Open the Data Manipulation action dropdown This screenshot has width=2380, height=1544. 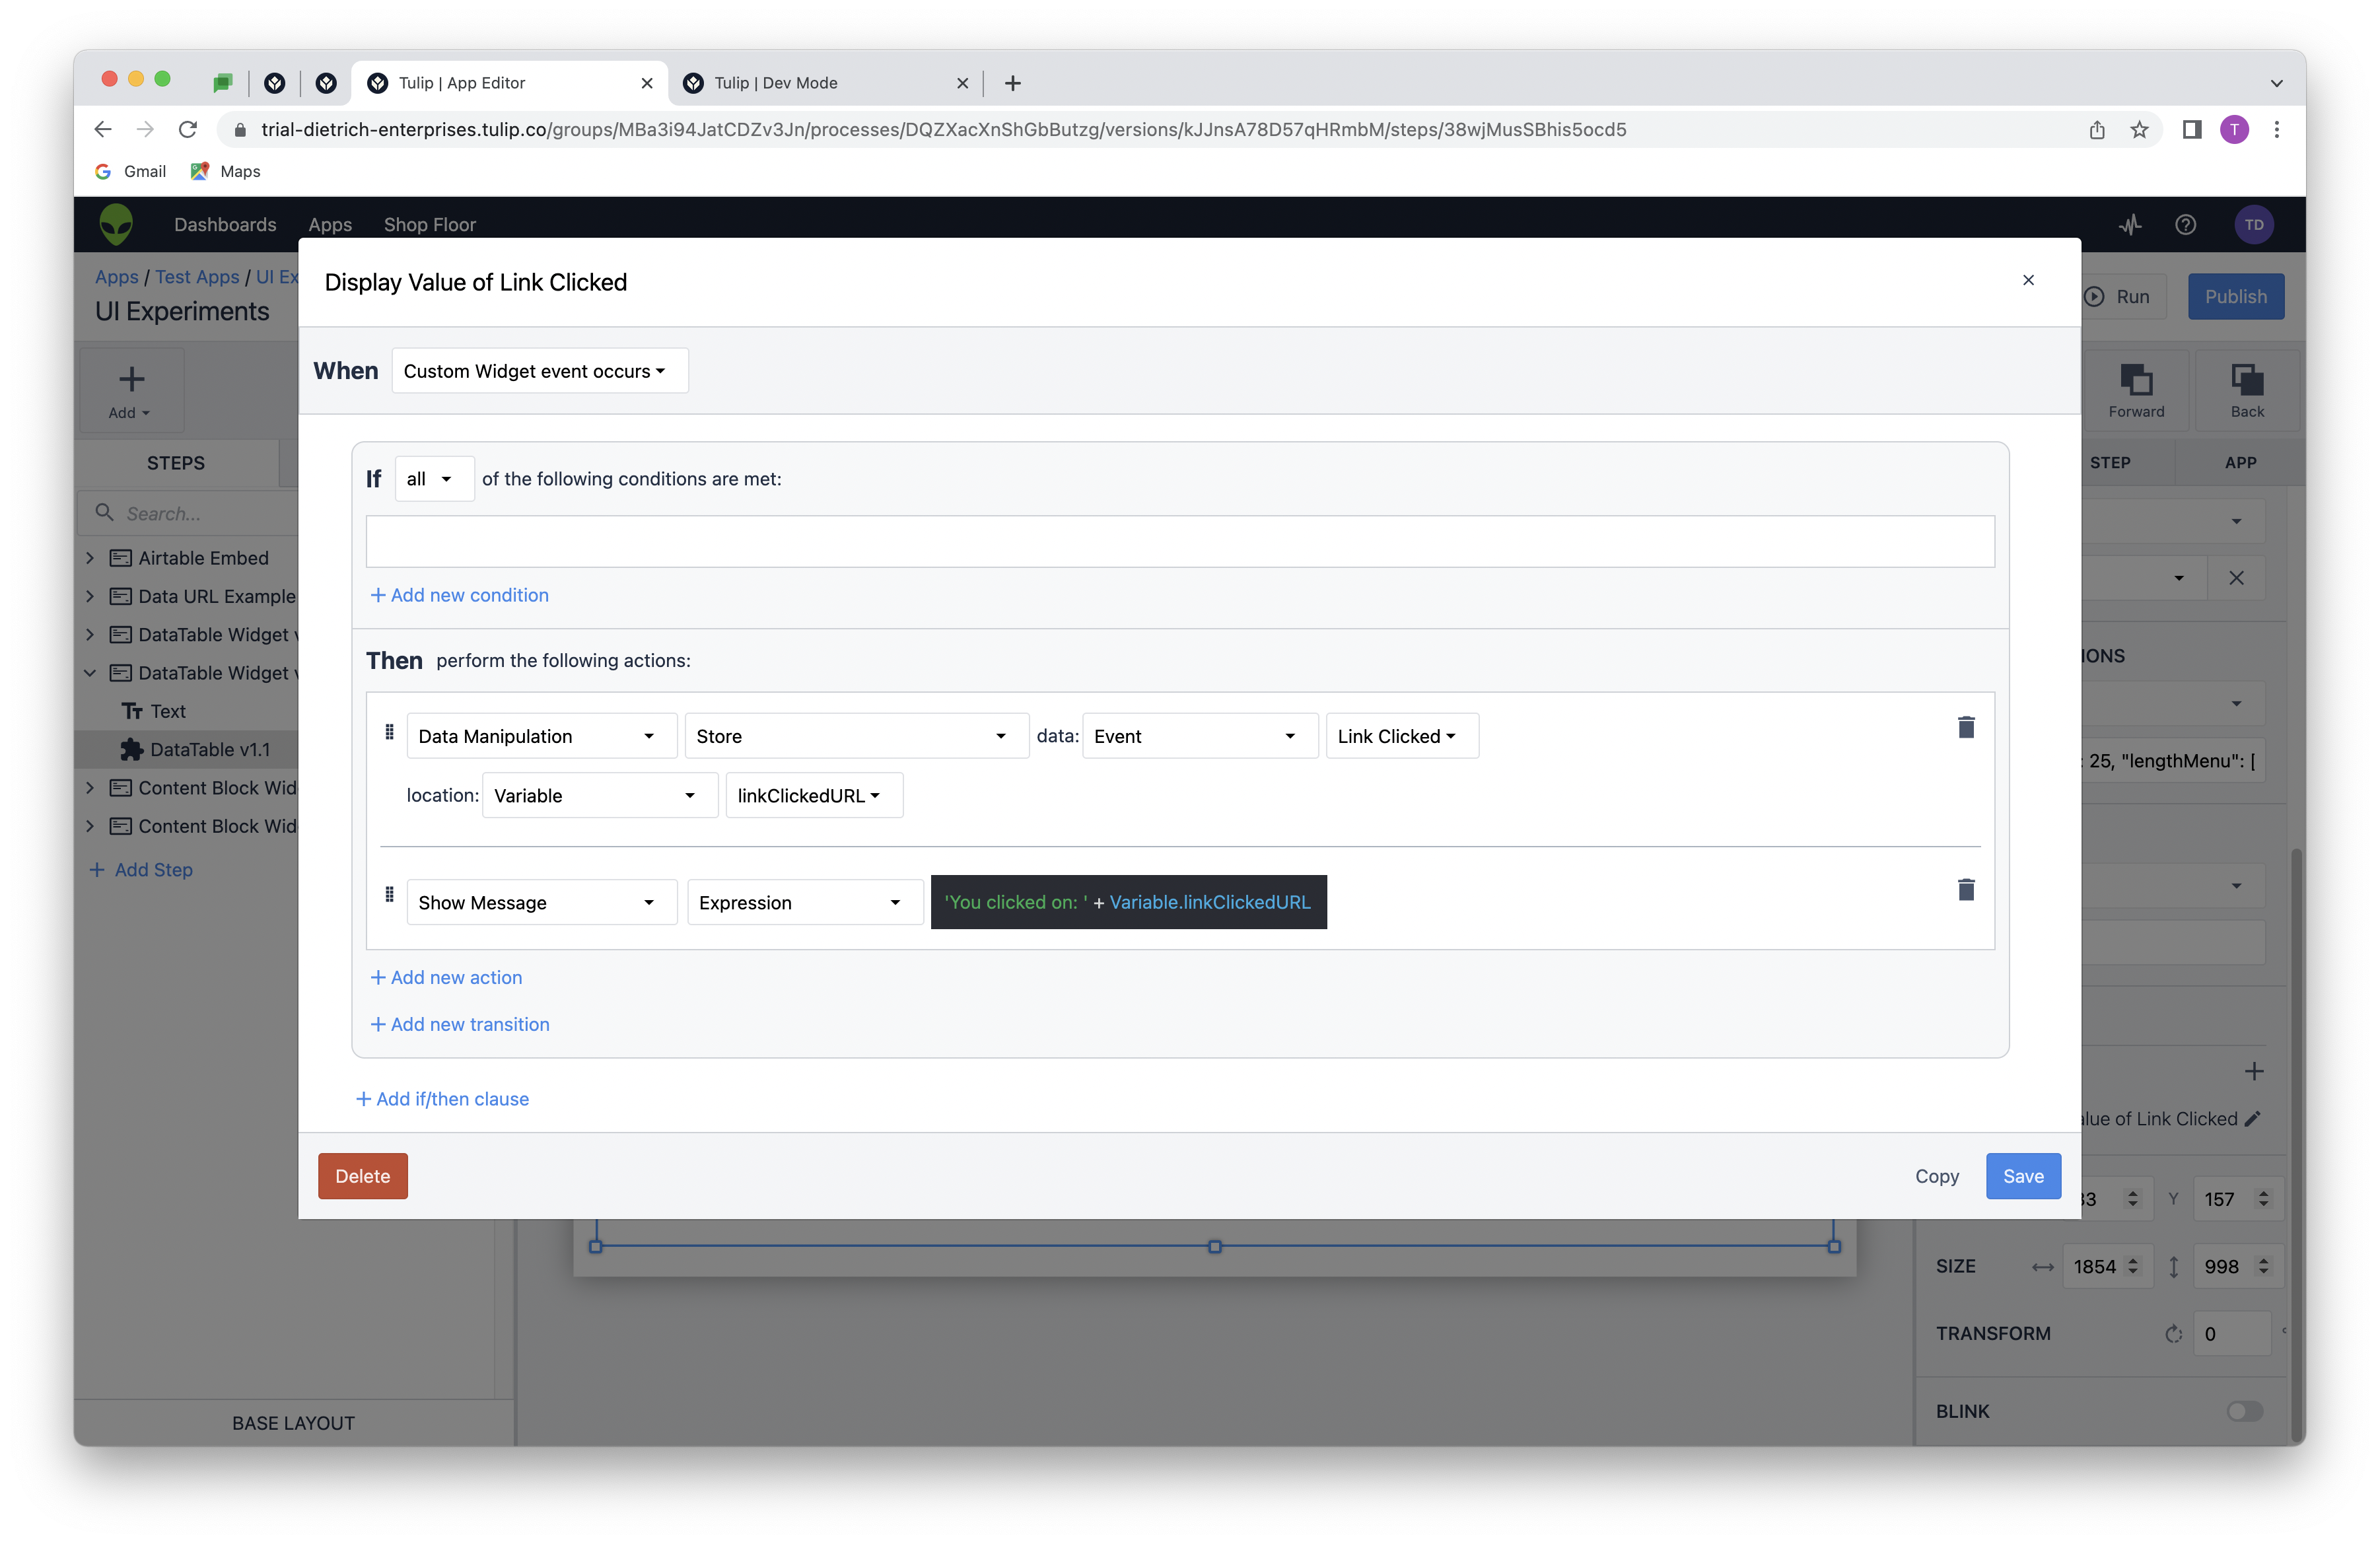[x=541, y=736]
